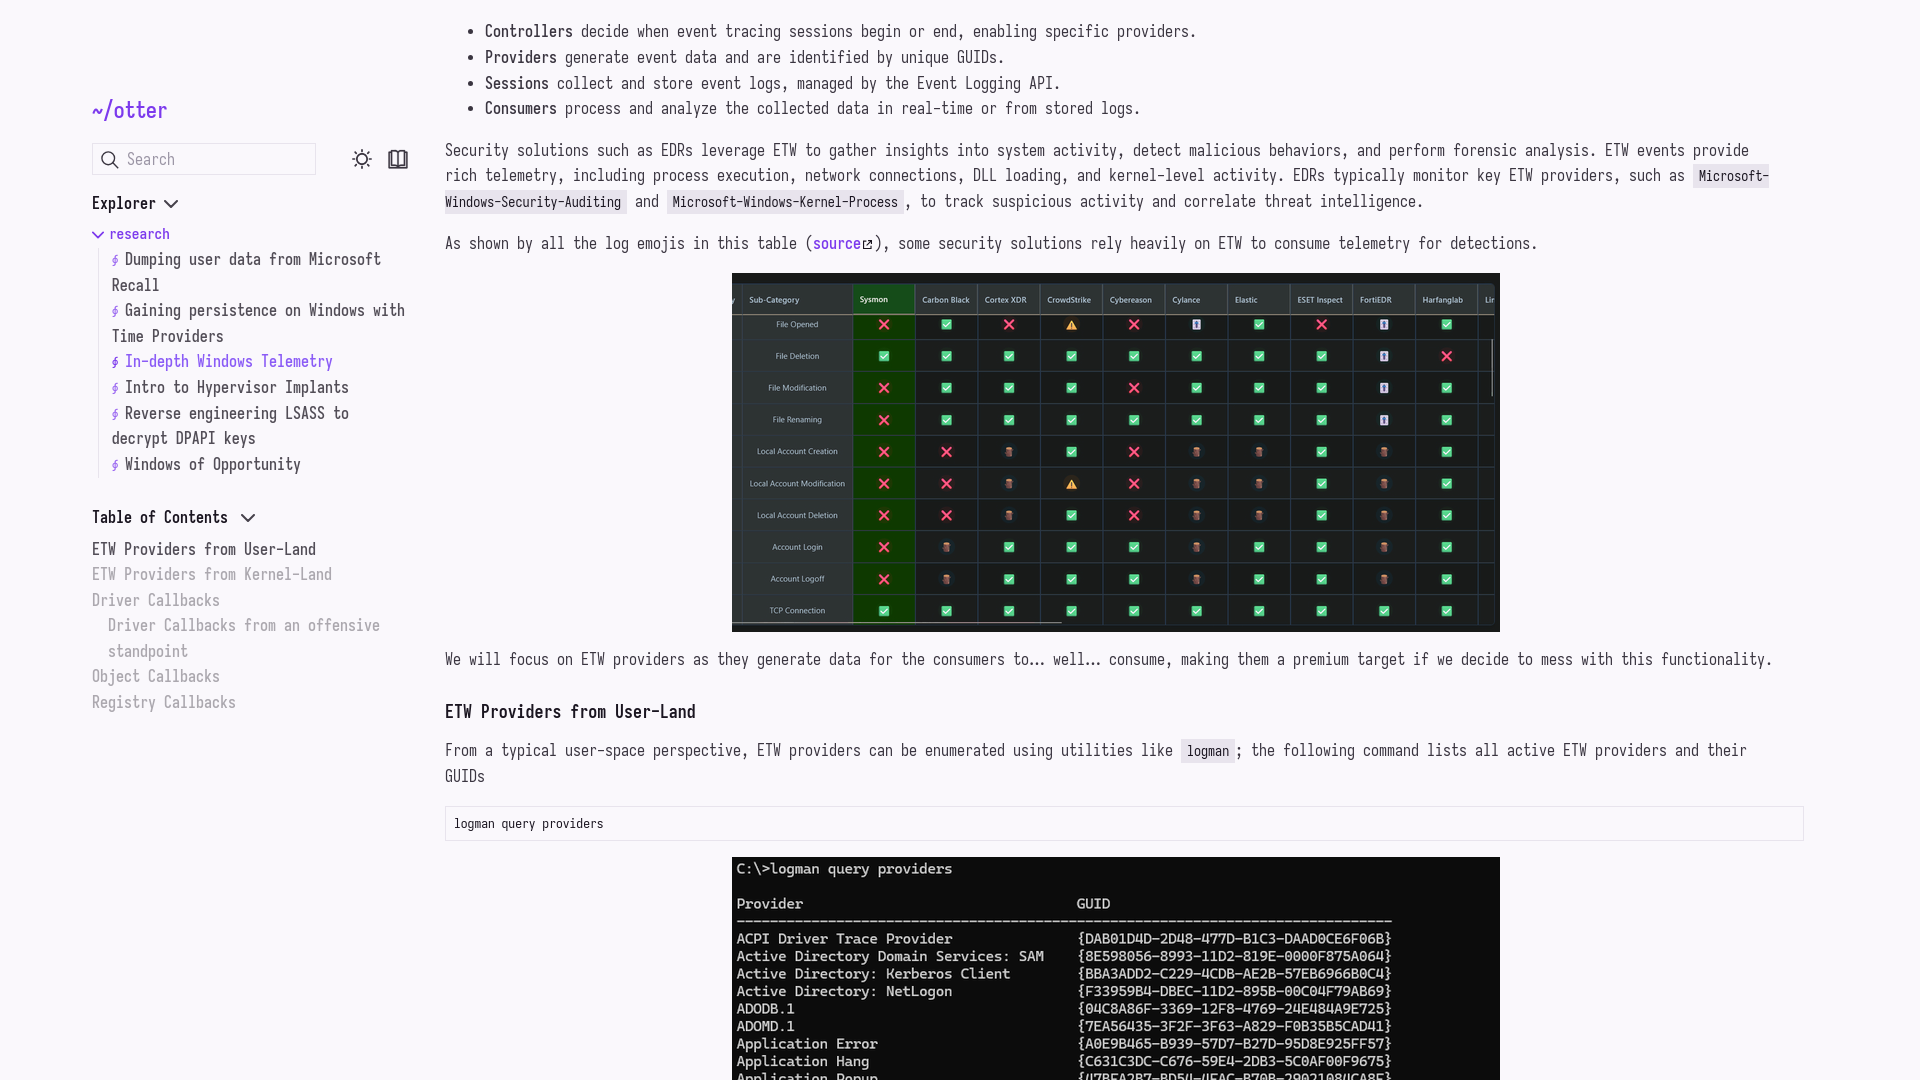Viewport: 1920px width, 1080px height.
Task: Open Reverse engineering LSASS to decrypt DPAPI keys
Action: click(x=230, y=427)
